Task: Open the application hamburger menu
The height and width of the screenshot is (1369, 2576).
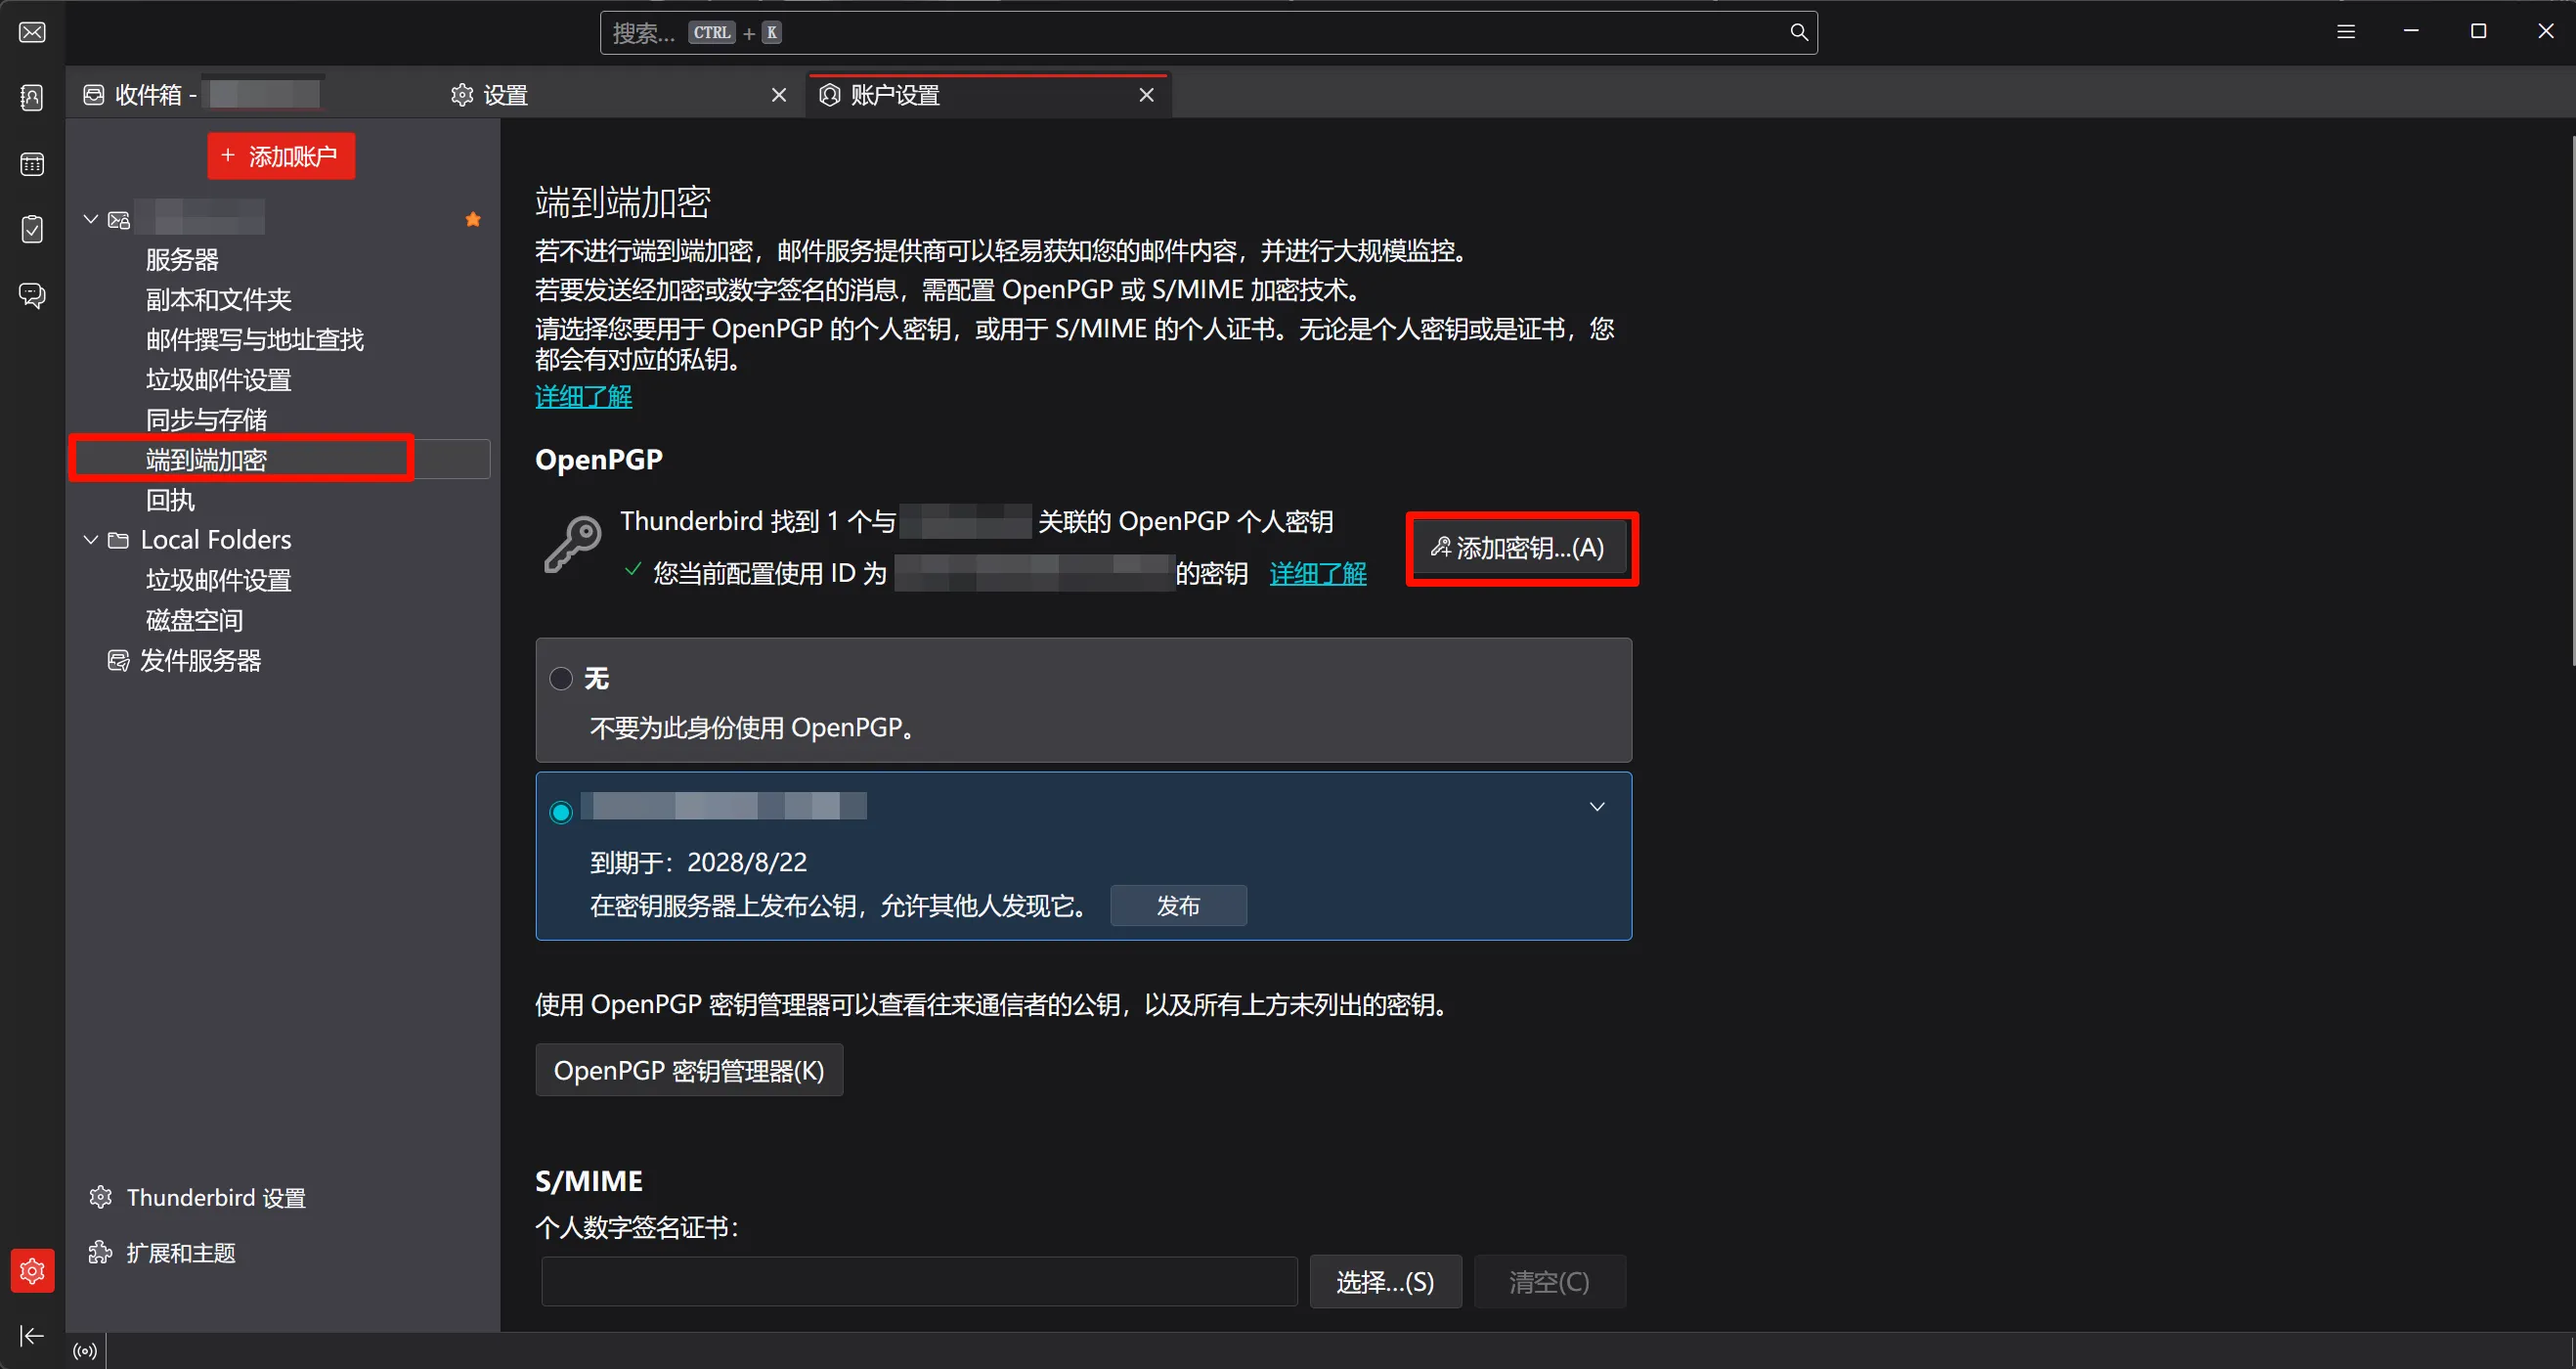Action: tap(2346, 31)
